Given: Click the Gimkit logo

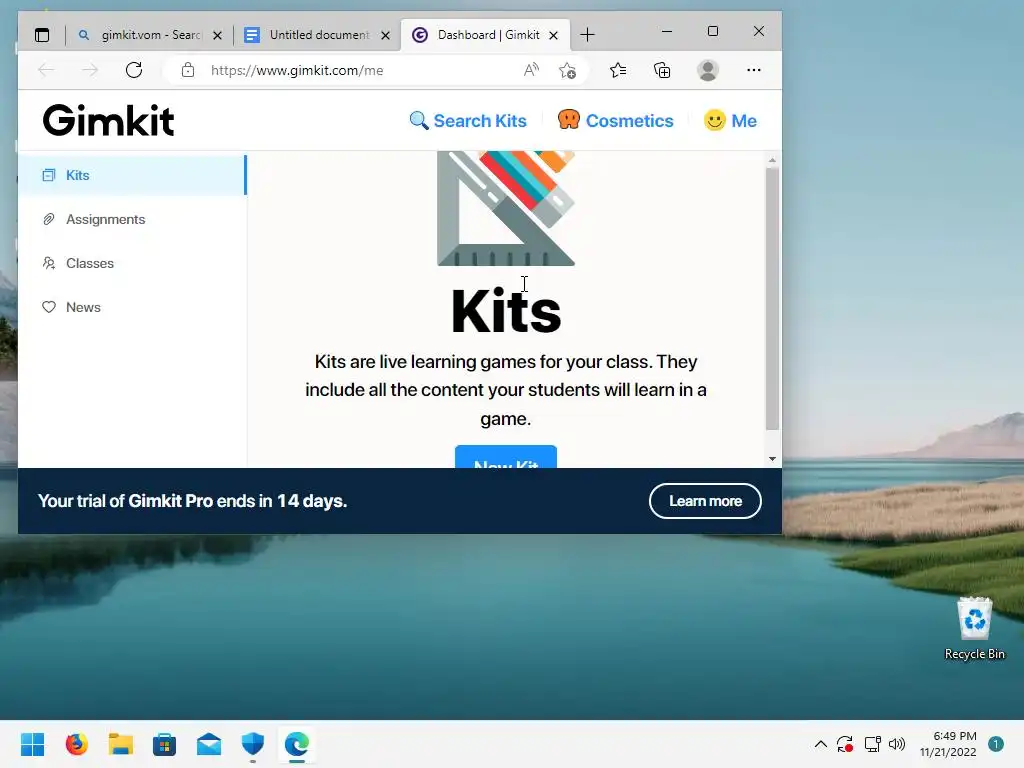Looking at the screenshot, I should pos(108,121).
